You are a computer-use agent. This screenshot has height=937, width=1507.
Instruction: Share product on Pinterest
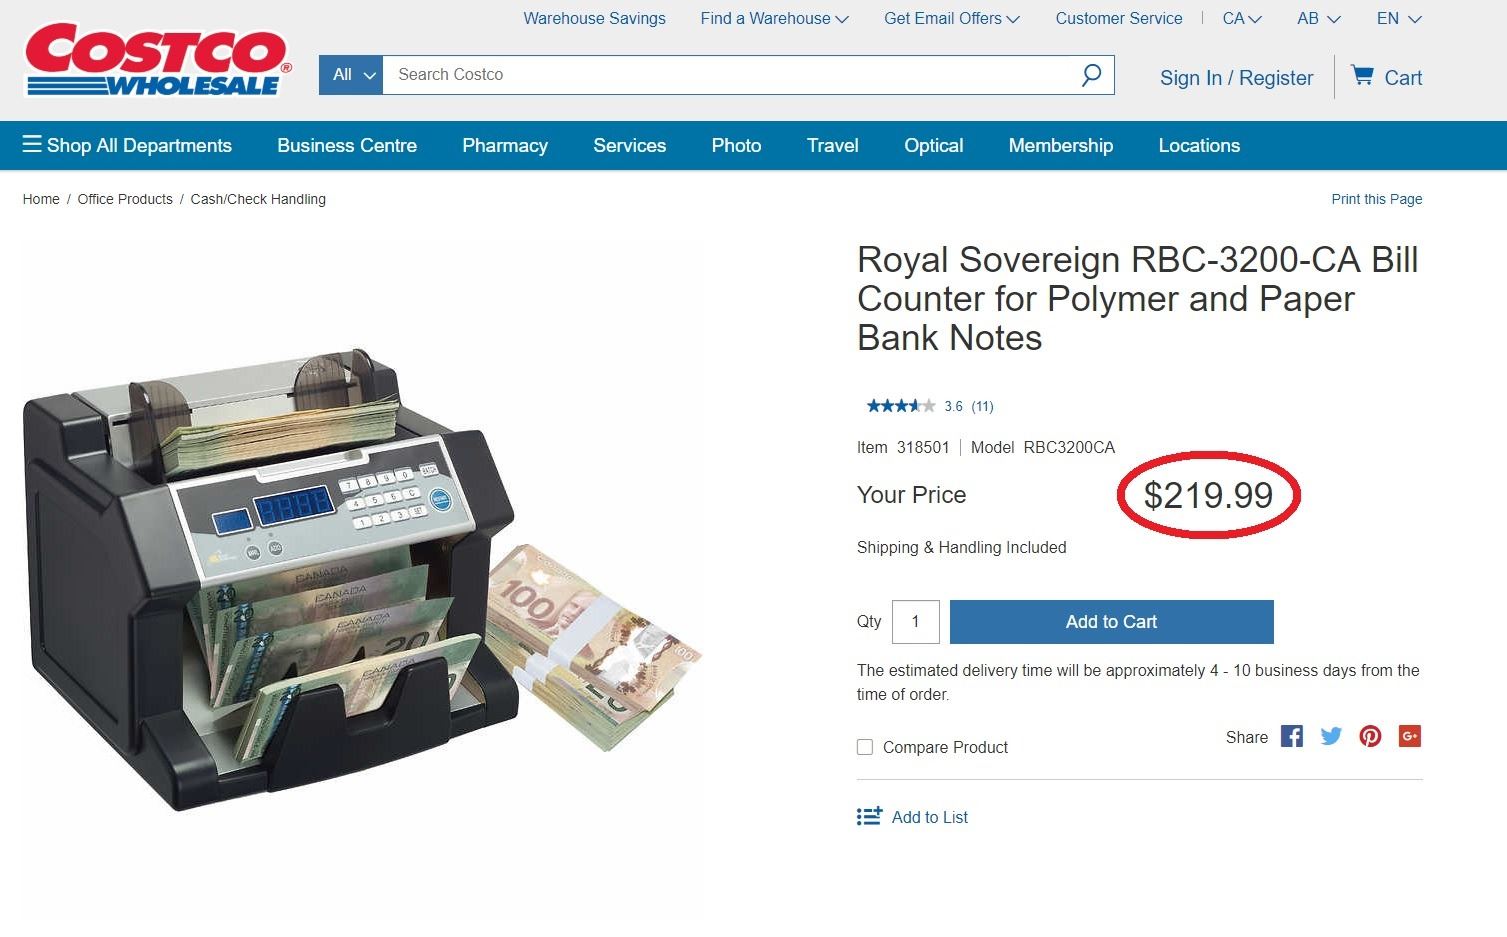[1370, 737]
